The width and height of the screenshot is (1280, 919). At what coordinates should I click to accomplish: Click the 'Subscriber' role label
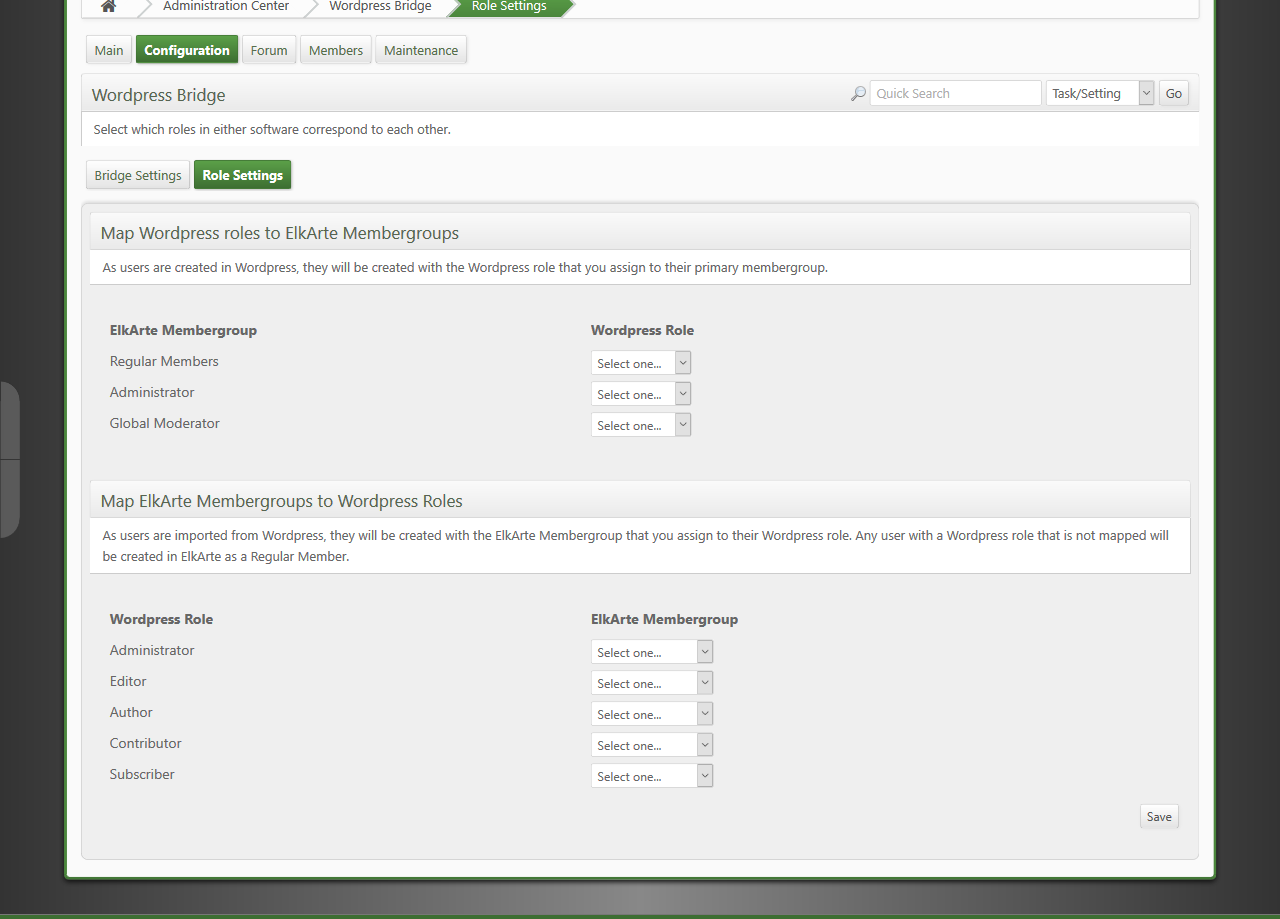click(x=142, y=774)
